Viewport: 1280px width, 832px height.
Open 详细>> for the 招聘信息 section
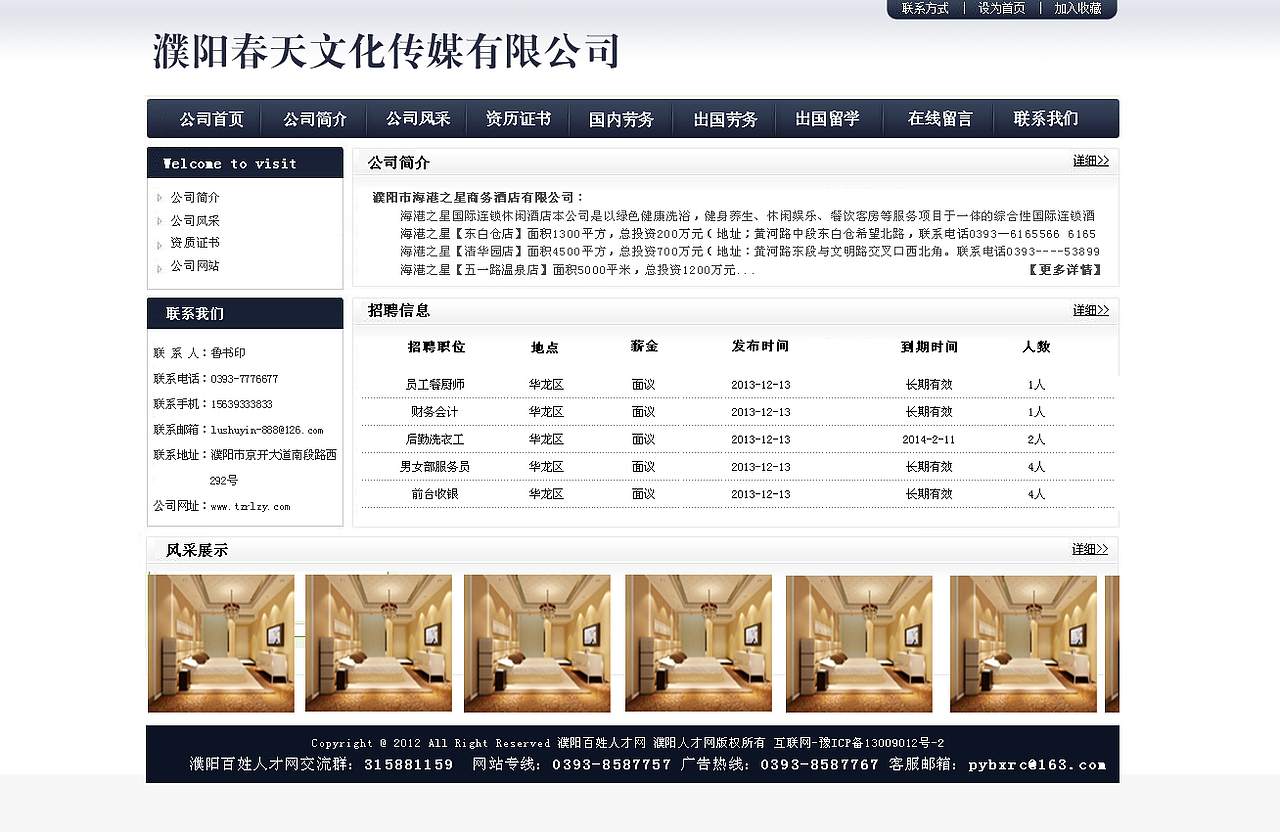[1089, 310]
